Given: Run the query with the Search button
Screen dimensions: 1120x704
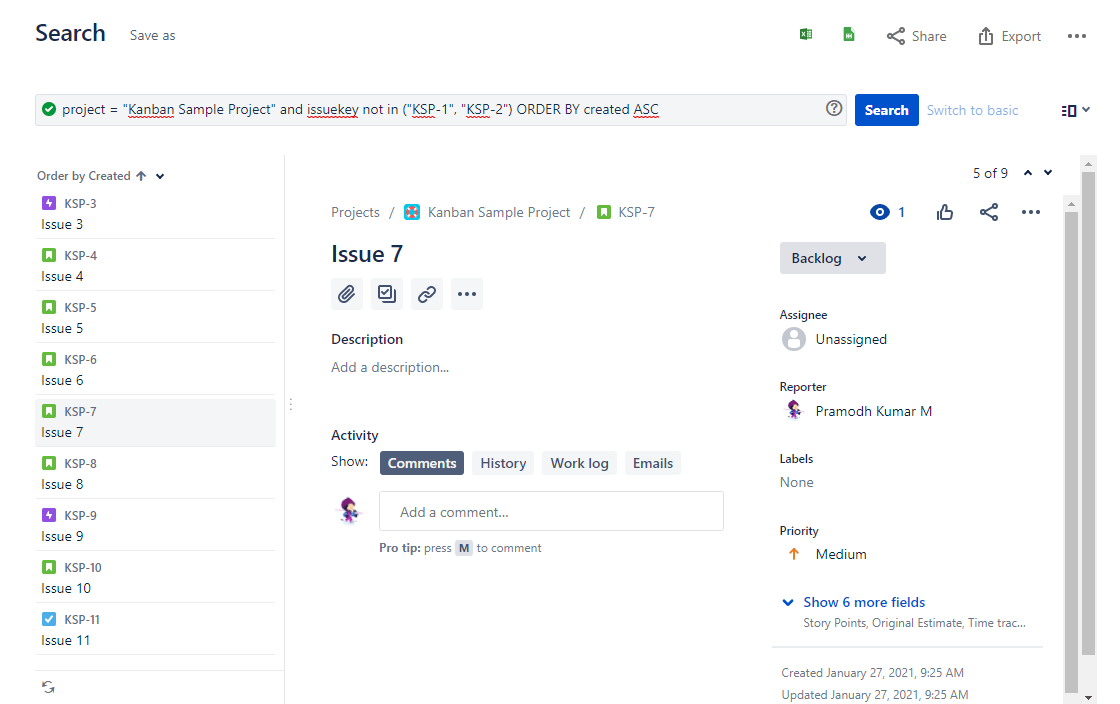Looking at the screenshot, I should point(886,110).
